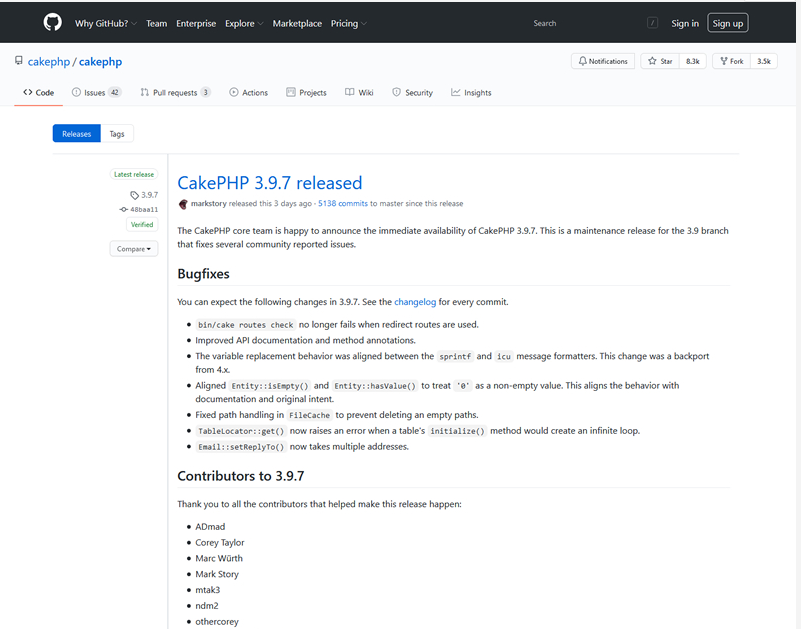This screenshot has height=629, width=801.
Task: Click contributor name Marc Würth
Action: [219, 558]
